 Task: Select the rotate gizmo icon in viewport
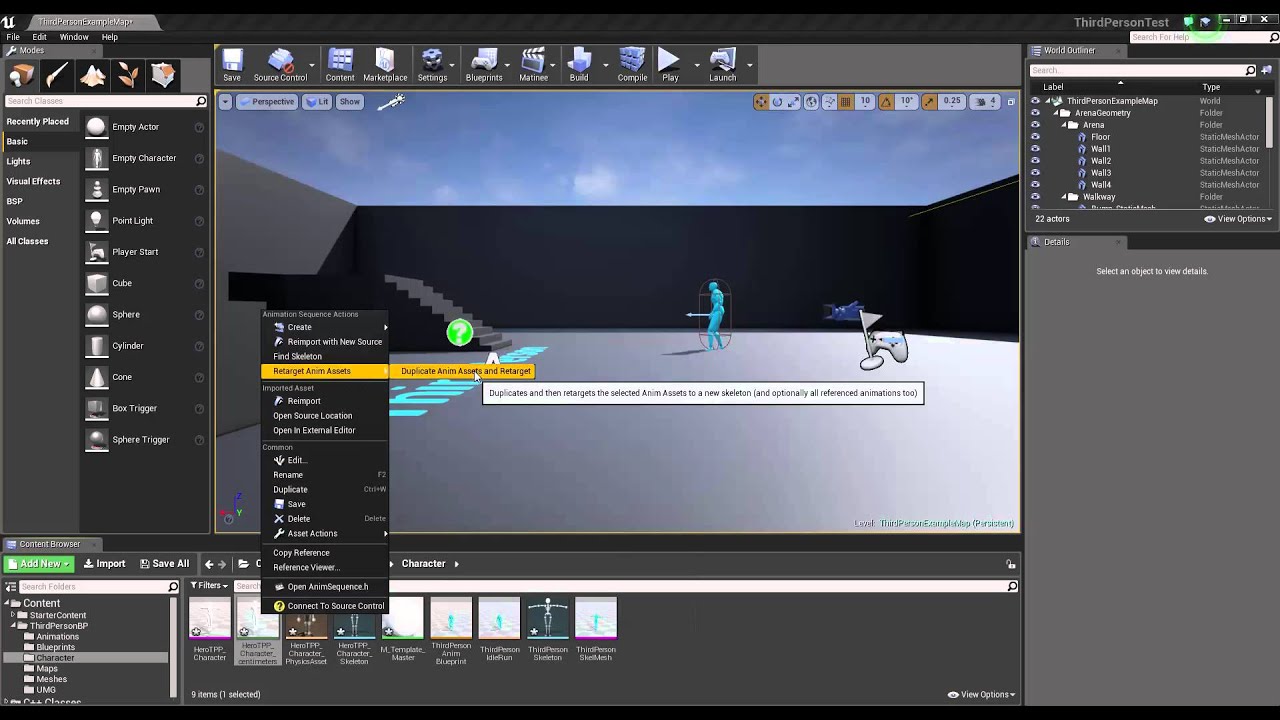[777, 101]
